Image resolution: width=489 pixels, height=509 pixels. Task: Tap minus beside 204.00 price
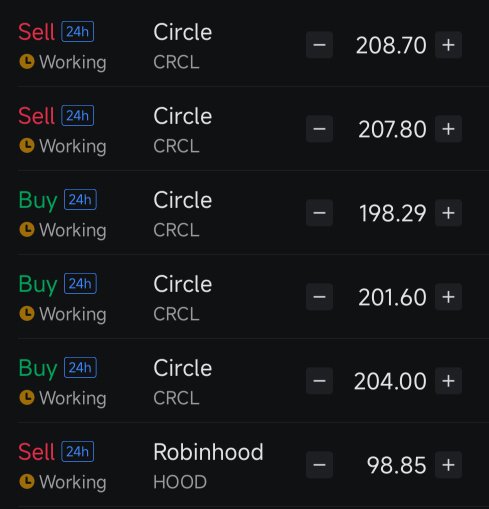pos(319,381)
